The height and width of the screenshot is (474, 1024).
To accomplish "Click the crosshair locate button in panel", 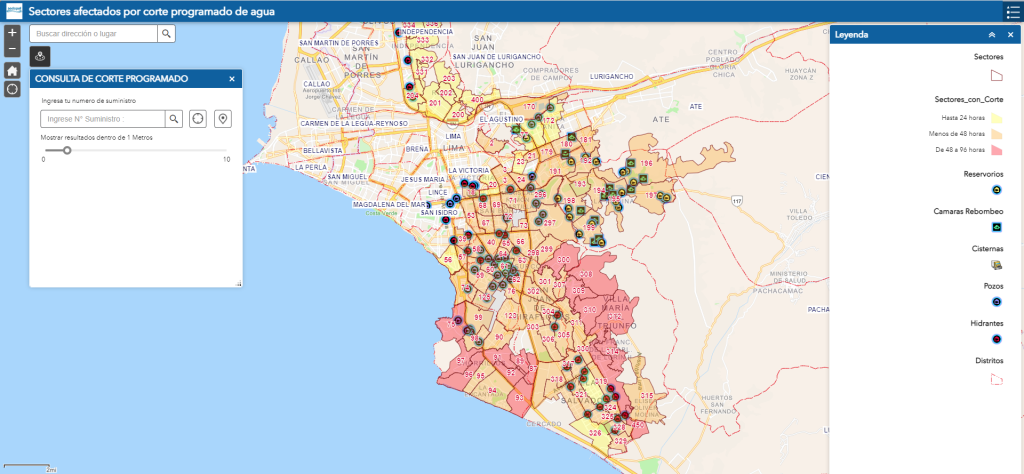I will pyautogui.click(x=198, y=119).
